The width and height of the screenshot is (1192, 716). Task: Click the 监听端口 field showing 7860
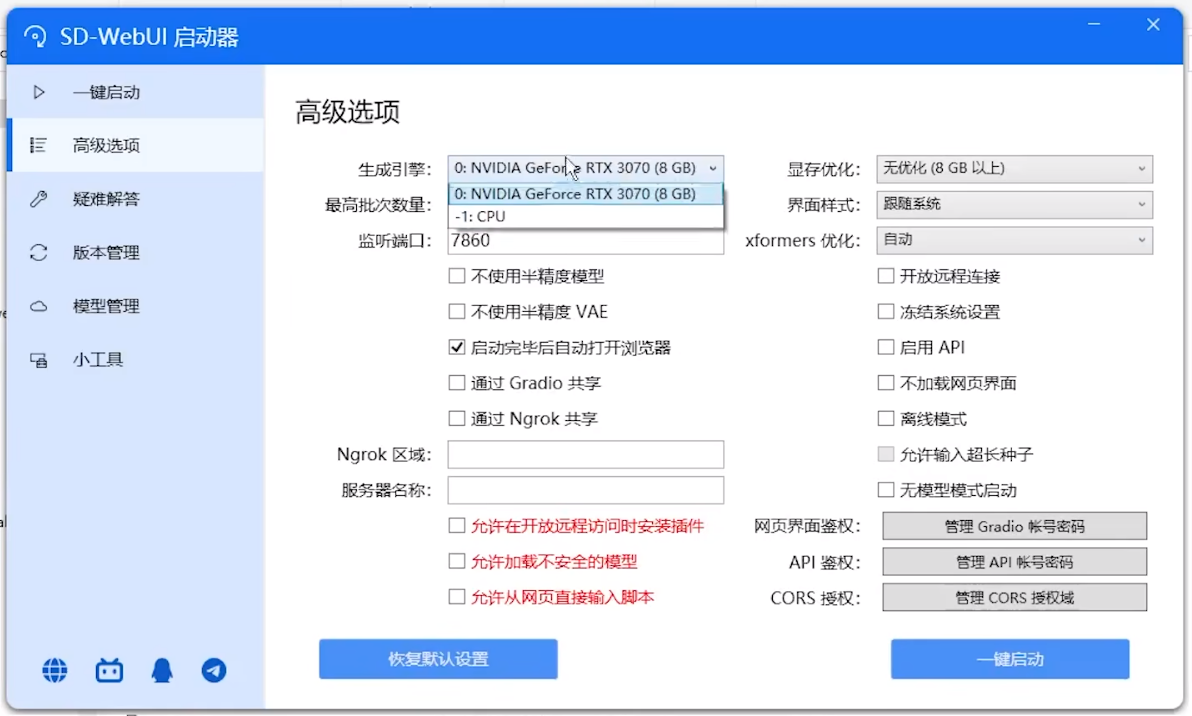click(x=585, y=242)
